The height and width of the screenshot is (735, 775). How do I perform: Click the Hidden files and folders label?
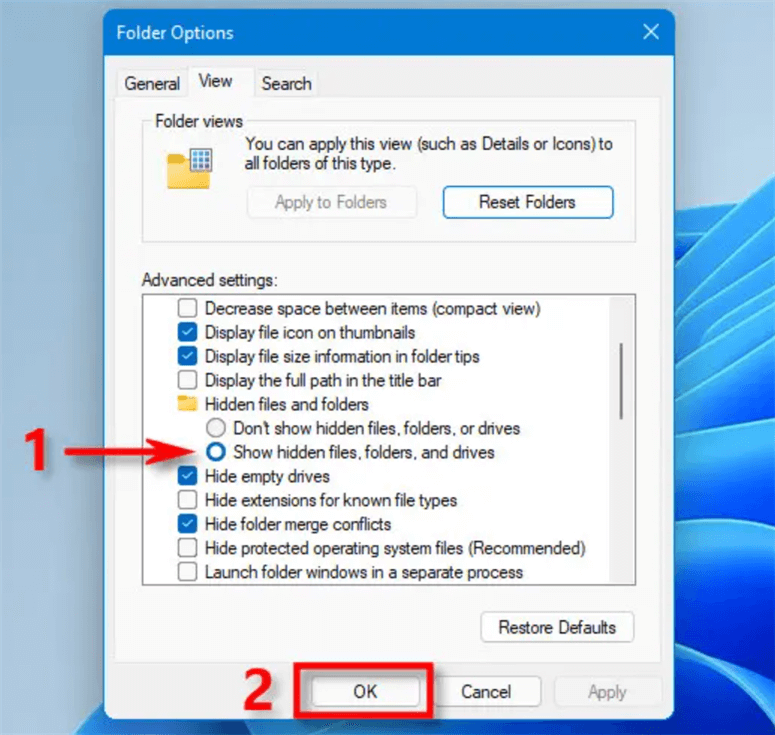click(287, 404)
